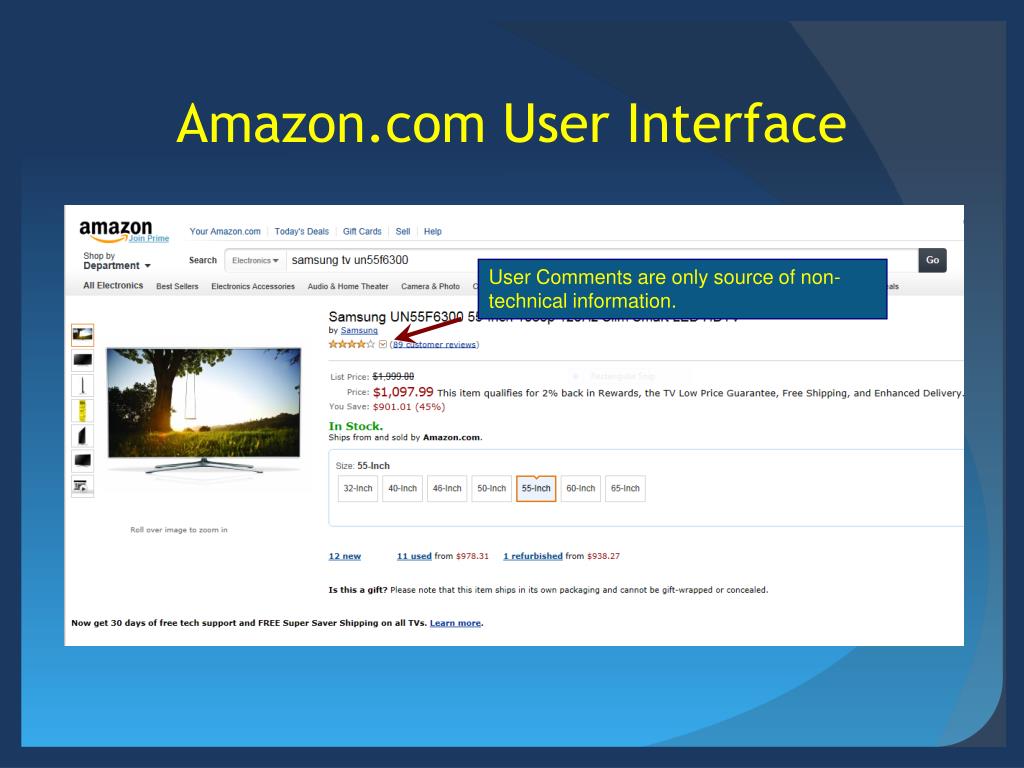Click the In Stock. status text

click(x=356, y=426)
